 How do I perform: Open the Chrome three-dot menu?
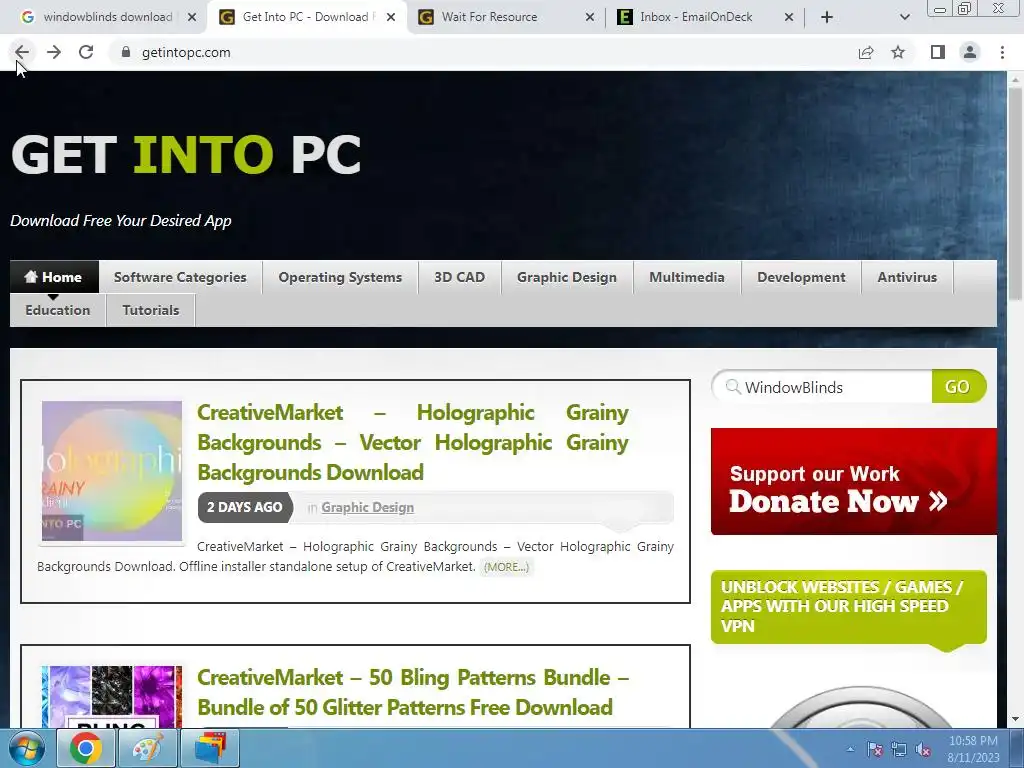click(x=1002, y=52)
